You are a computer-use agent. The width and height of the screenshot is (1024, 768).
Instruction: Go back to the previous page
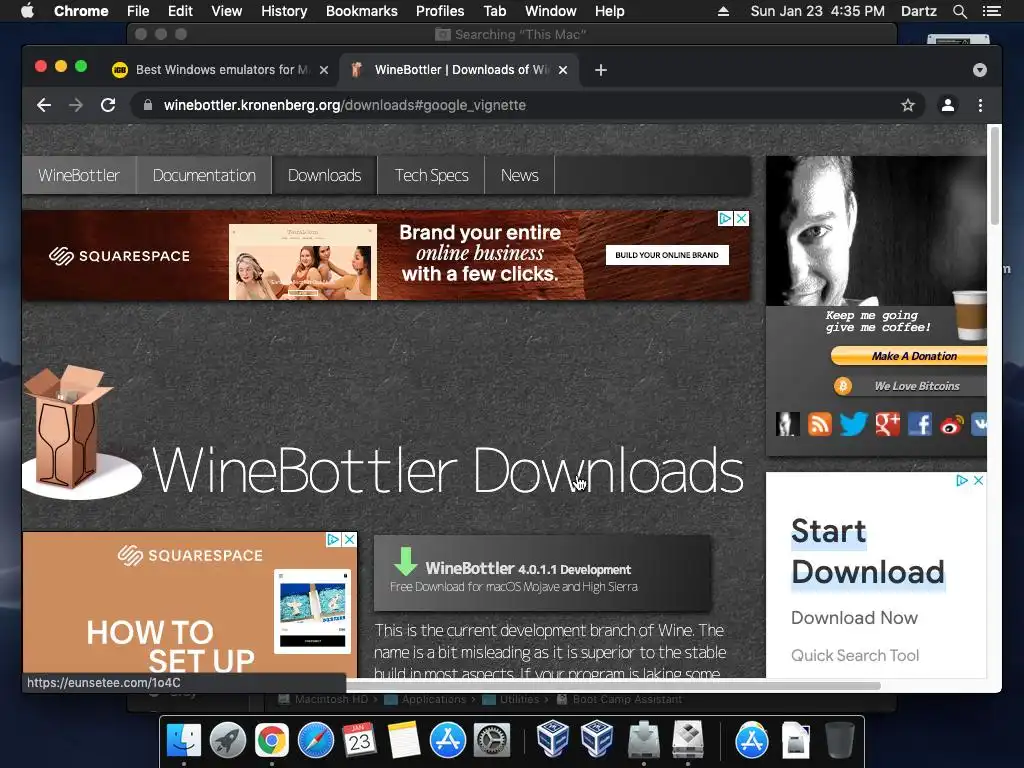[x=44, y=105]
